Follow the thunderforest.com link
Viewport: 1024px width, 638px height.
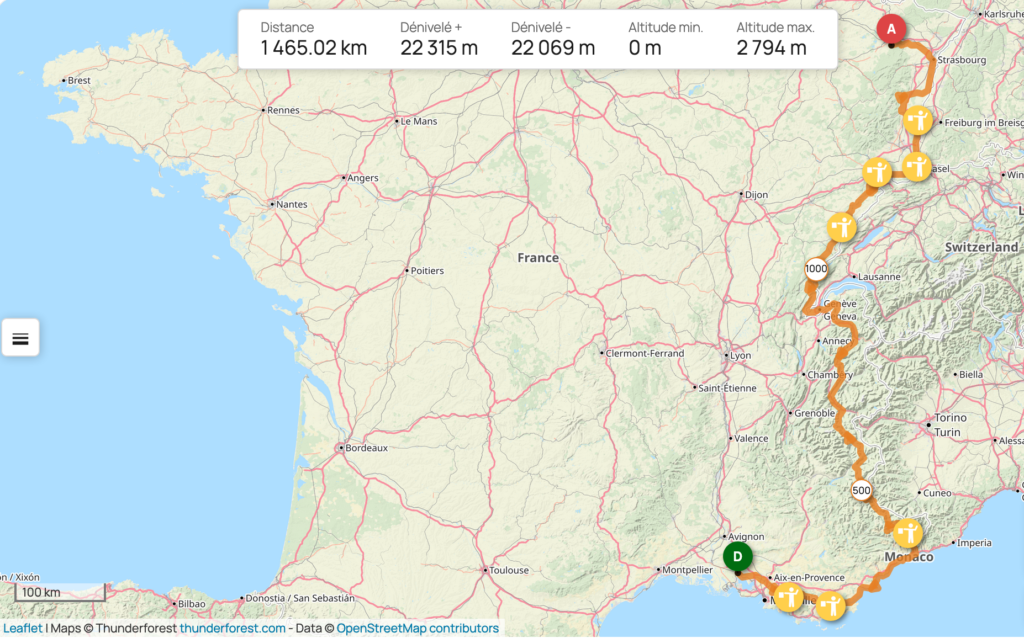pyautogui.click(x=232, y=628)
